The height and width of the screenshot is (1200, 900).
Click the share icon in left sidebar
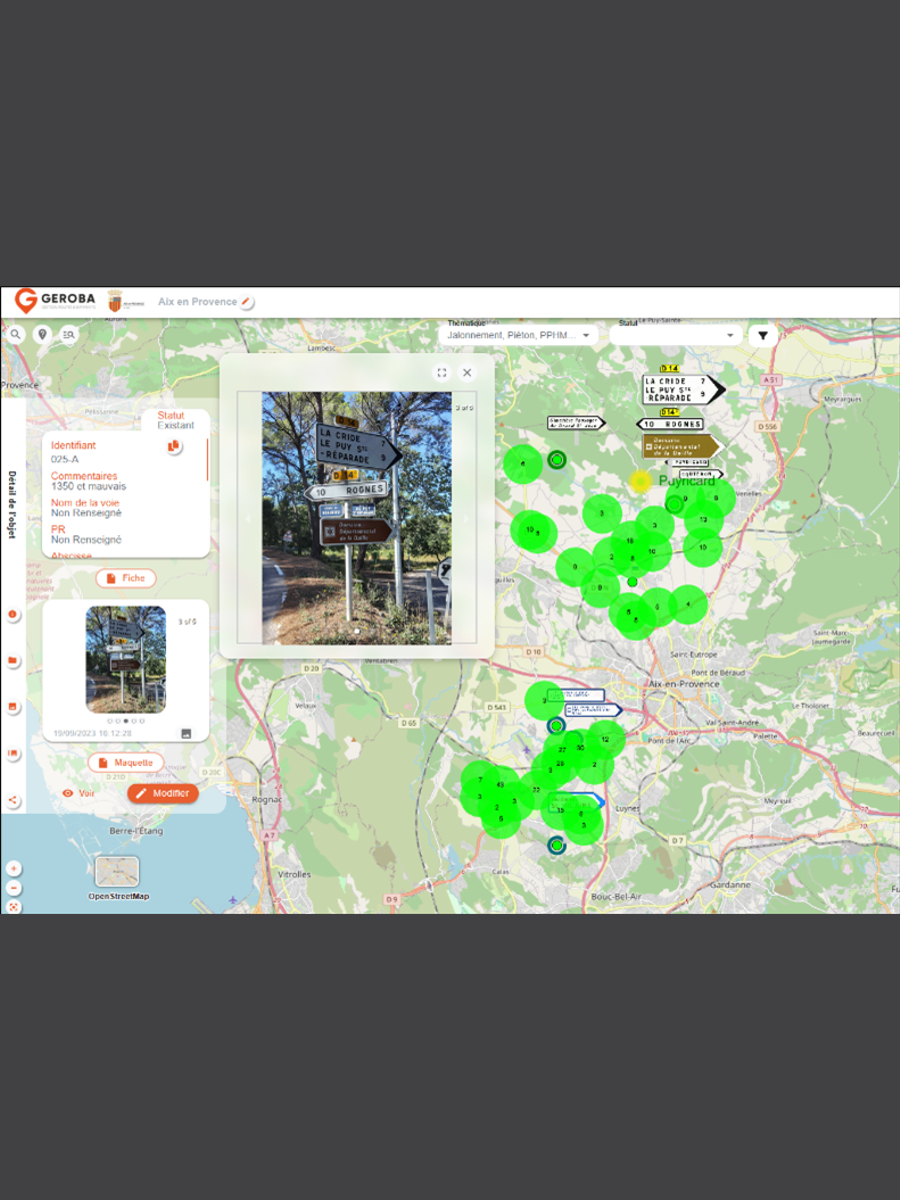13,800
